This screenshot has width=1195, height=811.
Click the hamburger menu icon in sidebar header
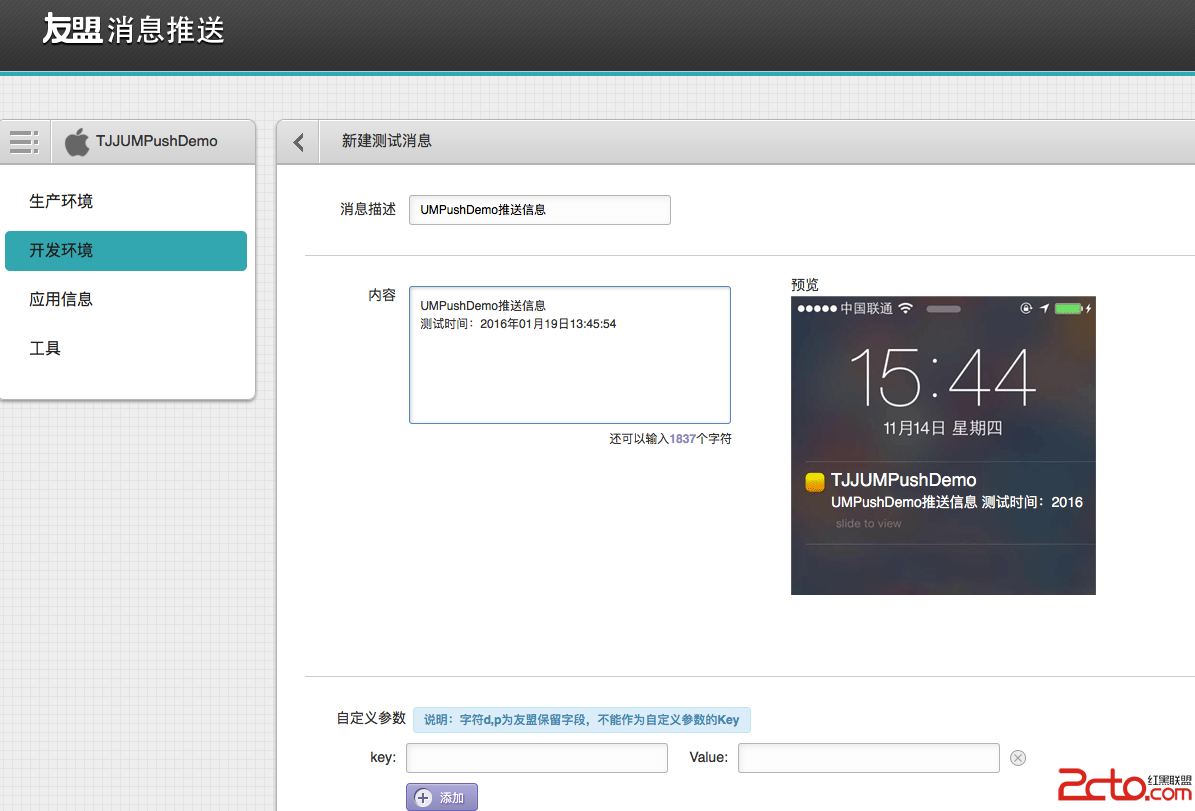point(25,141)
